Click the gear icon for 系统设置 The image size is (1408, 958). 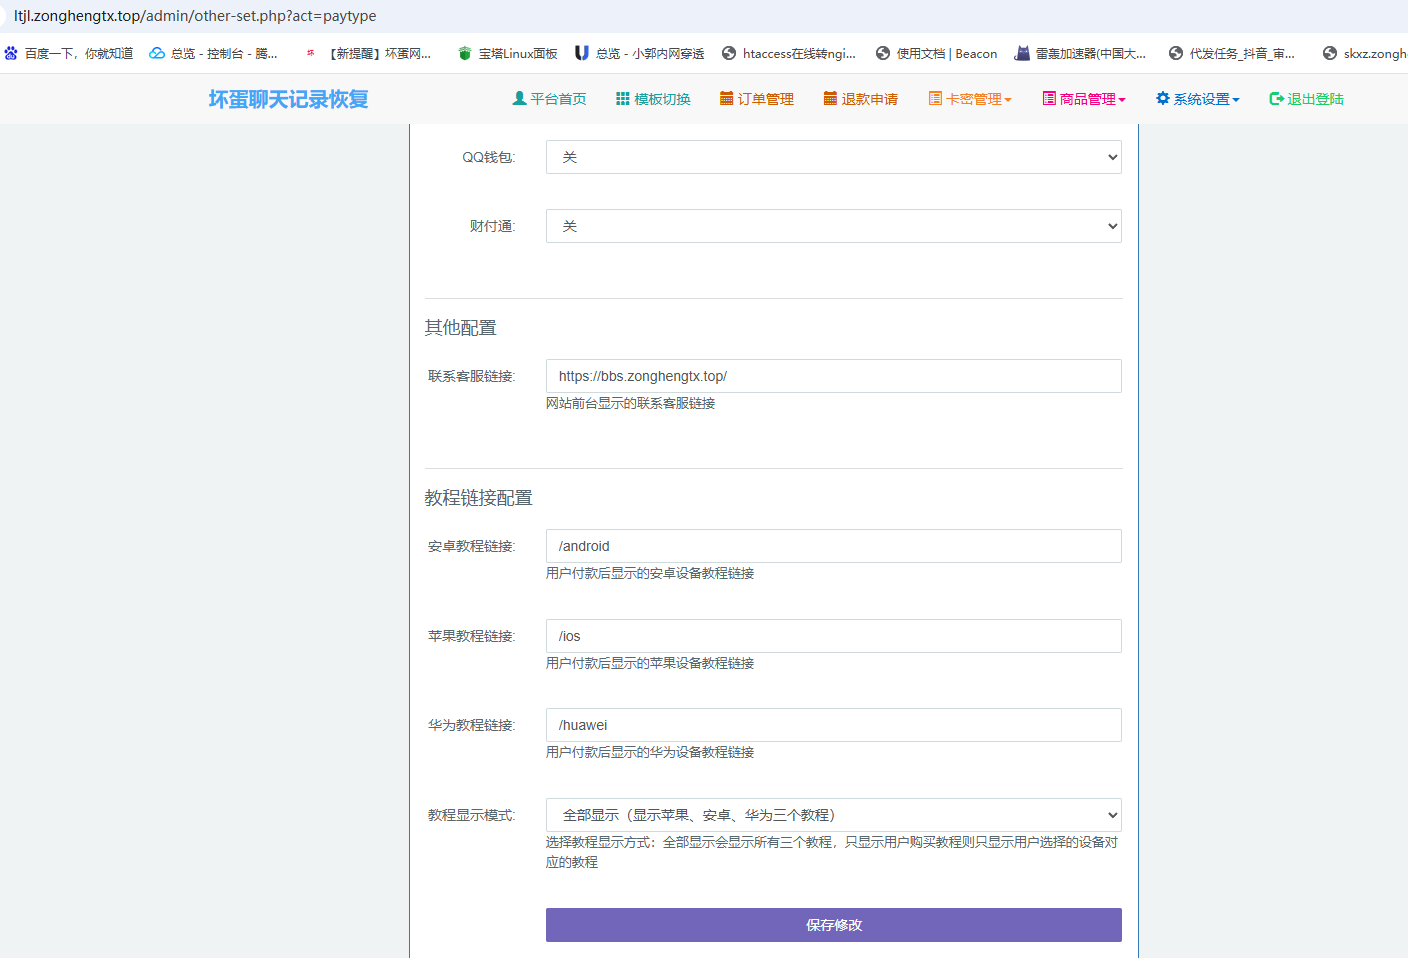pyautogui.click(x=1162, y=99)
